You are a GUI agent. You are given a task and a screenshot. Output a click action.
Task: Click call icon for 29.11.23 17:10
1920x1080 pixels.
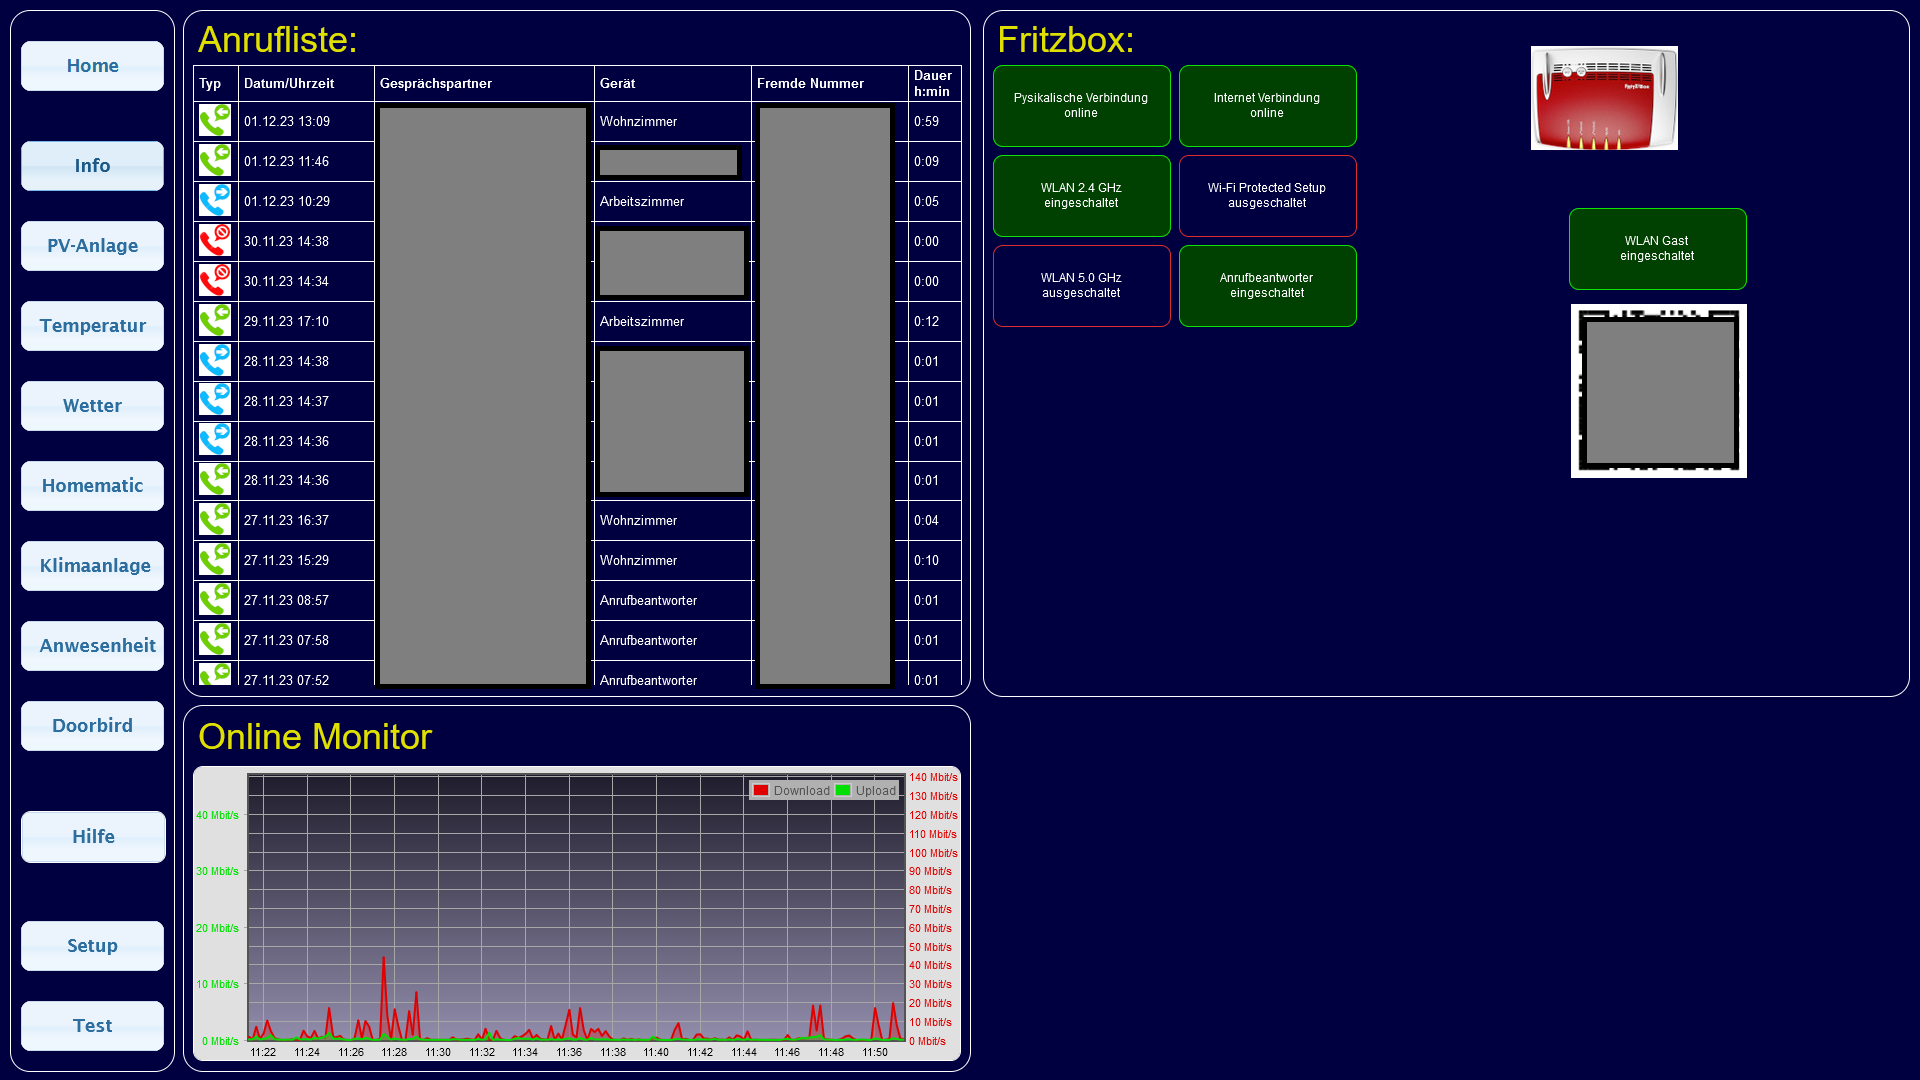[215, 321]
